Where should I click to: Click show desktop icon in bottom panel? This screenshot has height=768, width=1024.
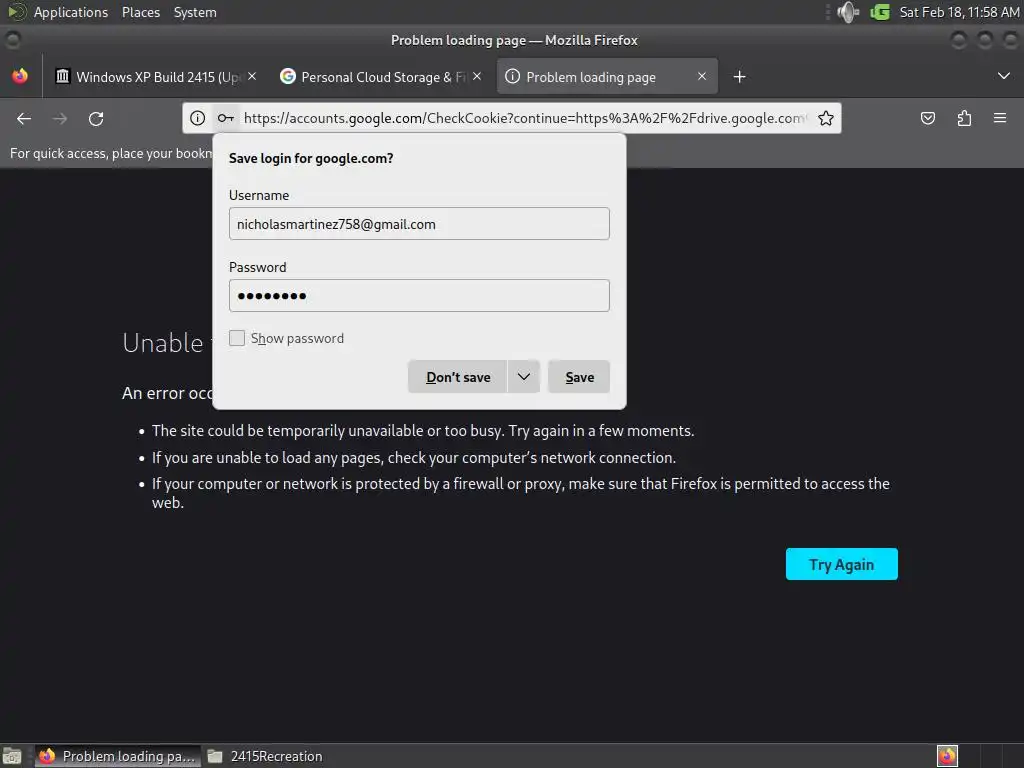tap(12, 756)
